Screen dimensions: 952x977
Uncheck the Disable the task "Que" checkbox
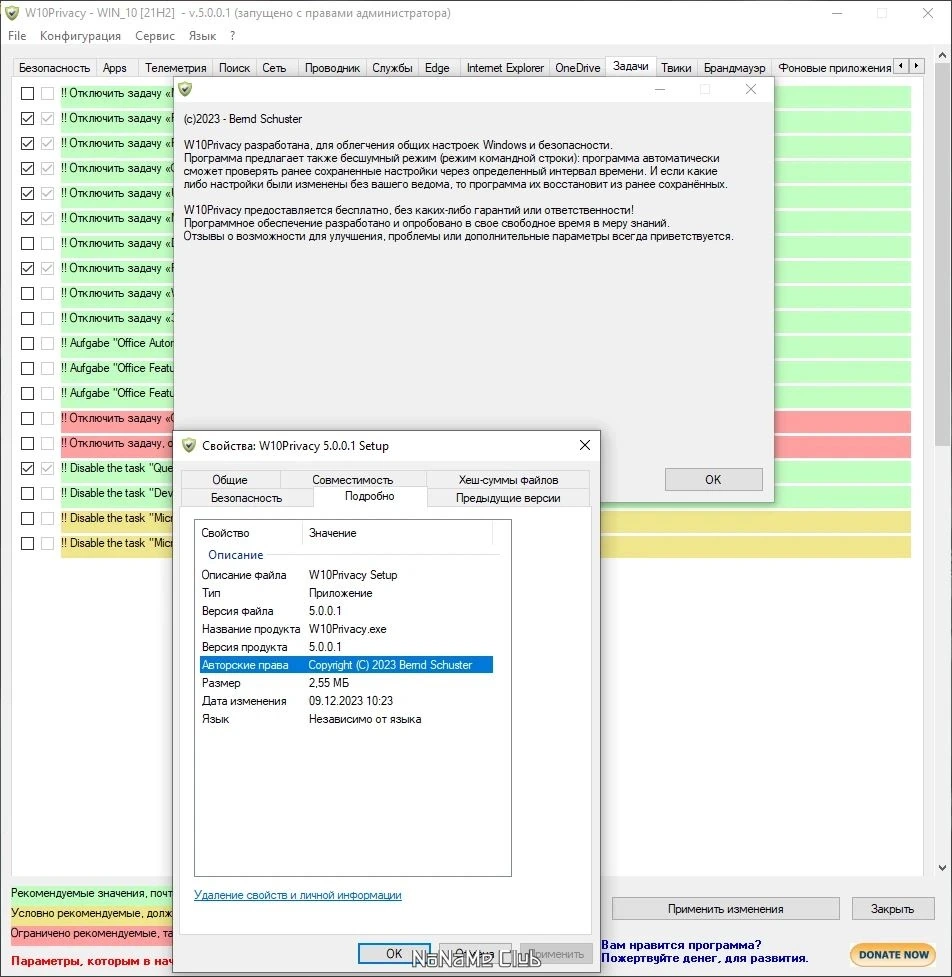27,468
